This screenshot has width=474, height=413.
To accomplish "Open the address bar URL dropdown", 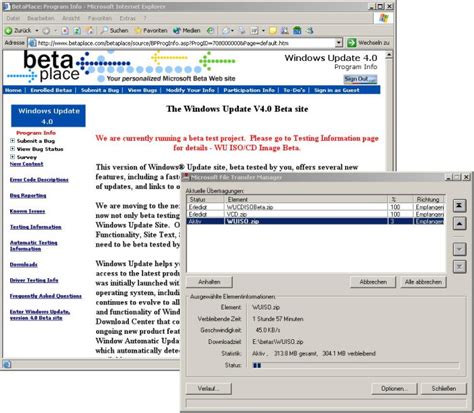I will click(339, 43).
